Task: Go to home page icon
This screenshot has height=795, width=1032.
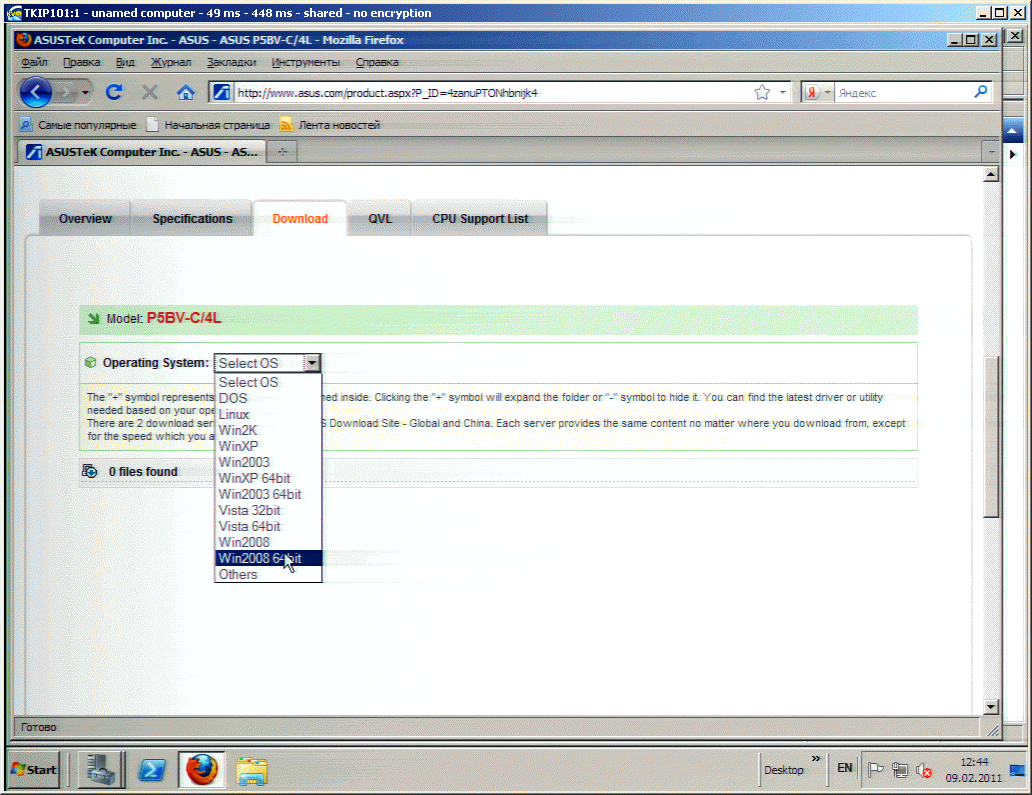Action: click(186, 92)
